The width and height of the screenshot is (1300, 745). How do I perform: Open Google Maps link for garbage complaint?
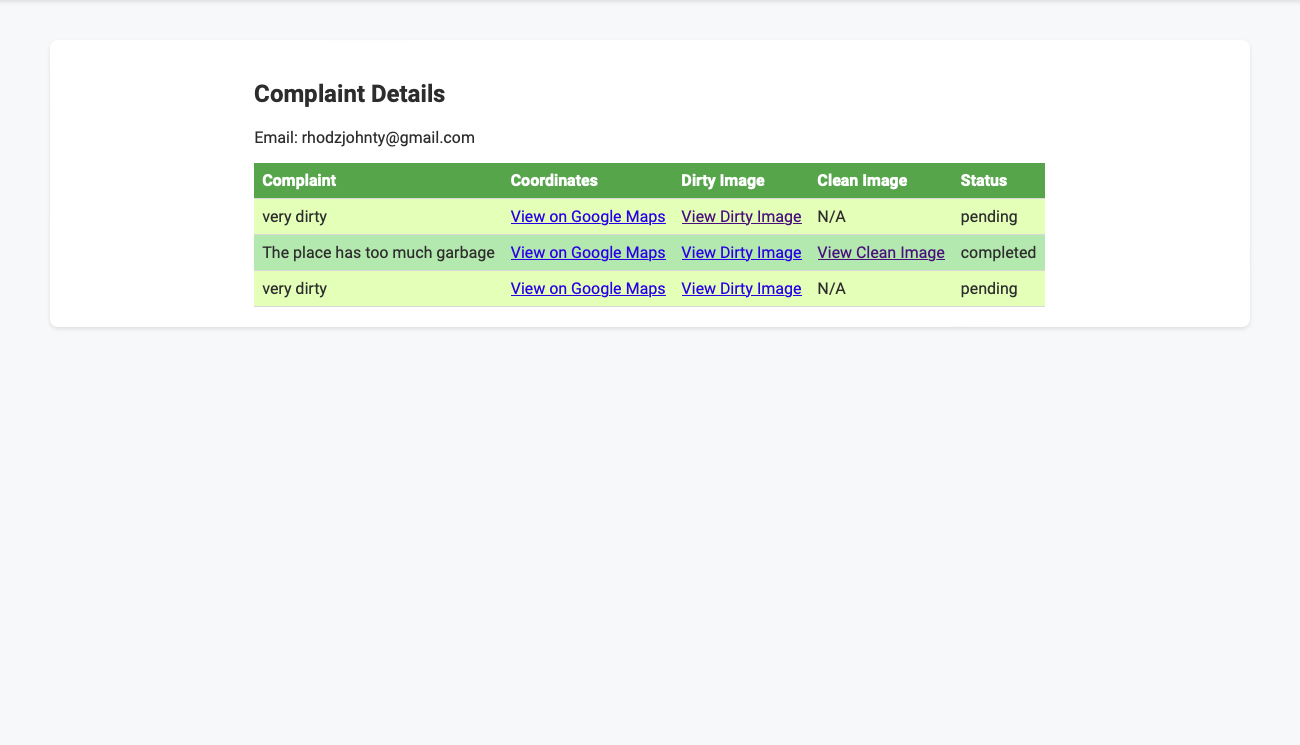tap(588, 252)
